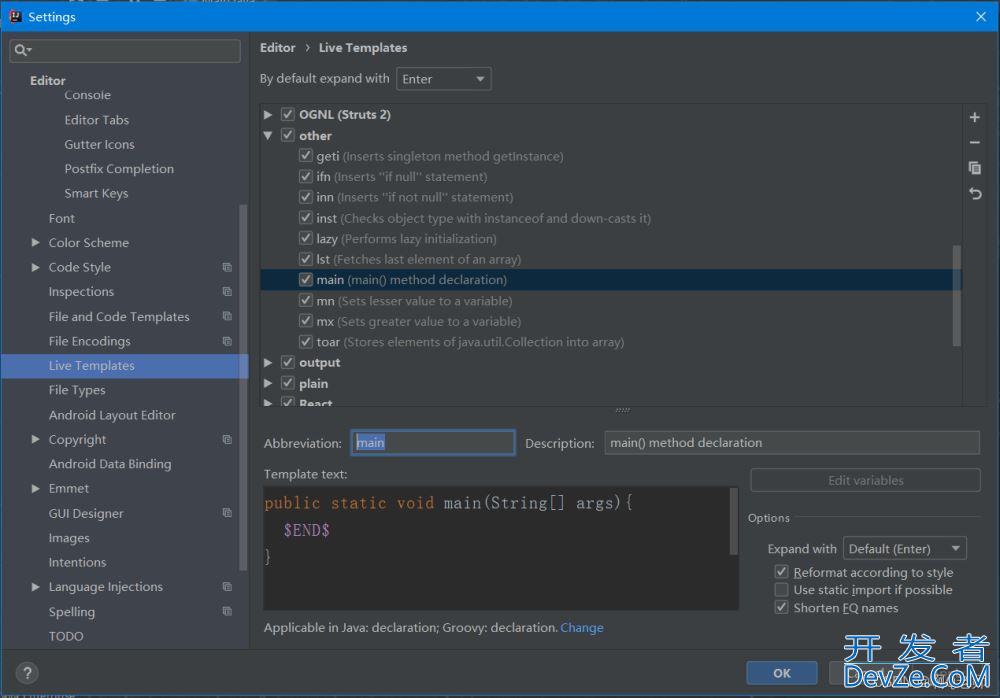Viewport: 1000px width, 698px height.
Task: Click project-level icon beside Code Style
Action: pos(227,267)
